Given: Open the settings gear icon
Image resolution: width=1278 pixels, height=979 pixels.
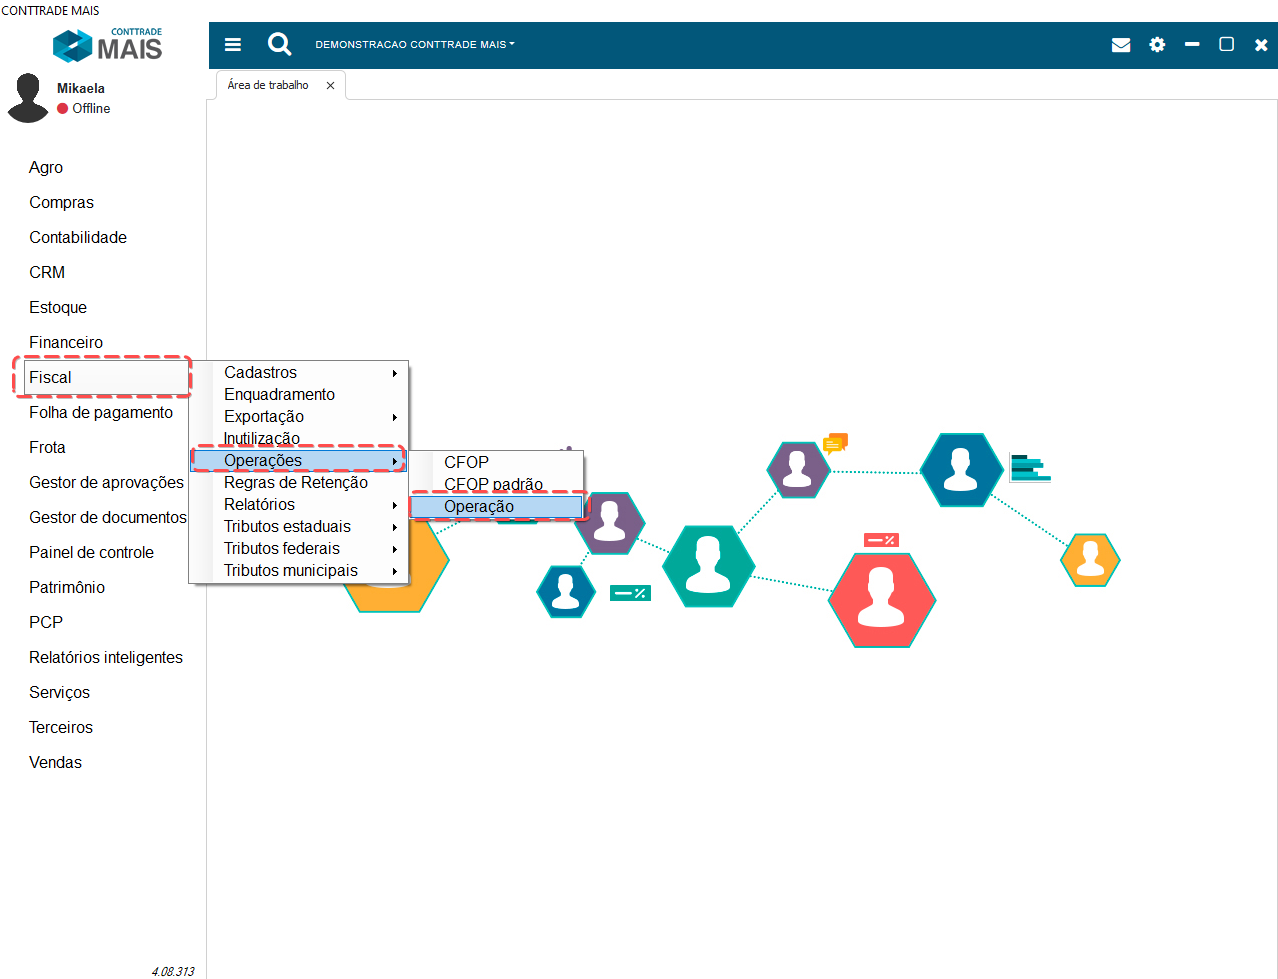Looking at the screenshot, I should coord(1157,45).
